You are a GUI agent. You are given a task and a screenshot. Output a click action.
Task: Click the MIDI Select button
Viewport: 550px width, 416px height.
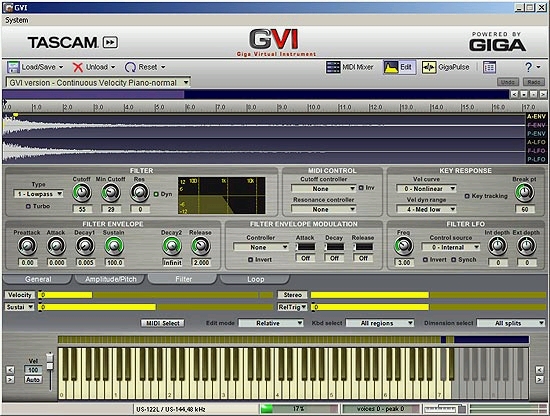pos(163,323)
